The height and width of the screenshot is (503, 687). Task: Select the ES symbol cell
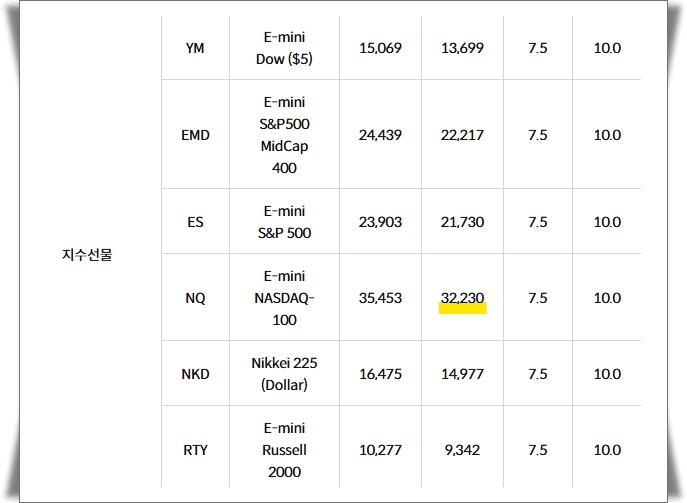pos(195,222)
